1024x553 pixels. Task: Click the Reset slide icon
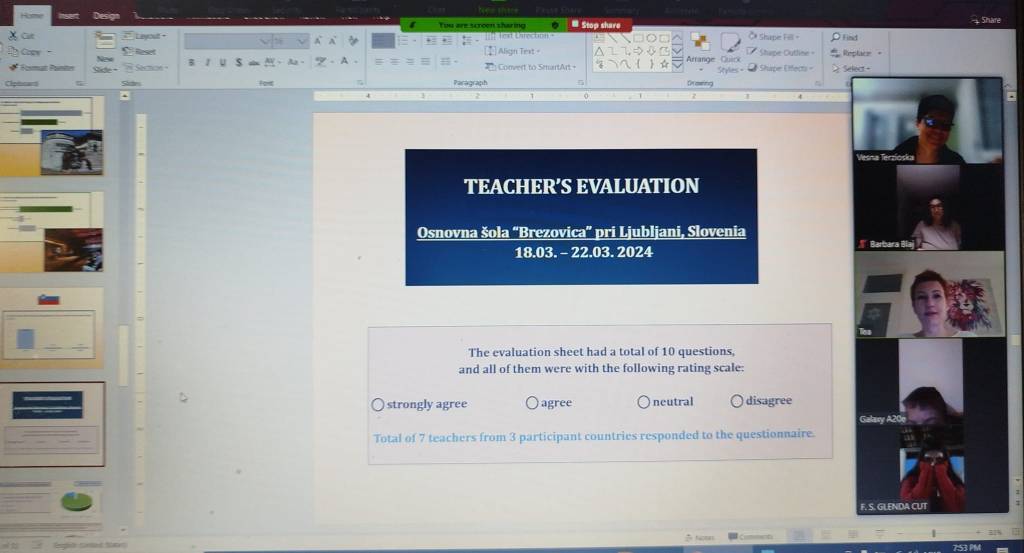pyautogui.click(x=128, y=51)
